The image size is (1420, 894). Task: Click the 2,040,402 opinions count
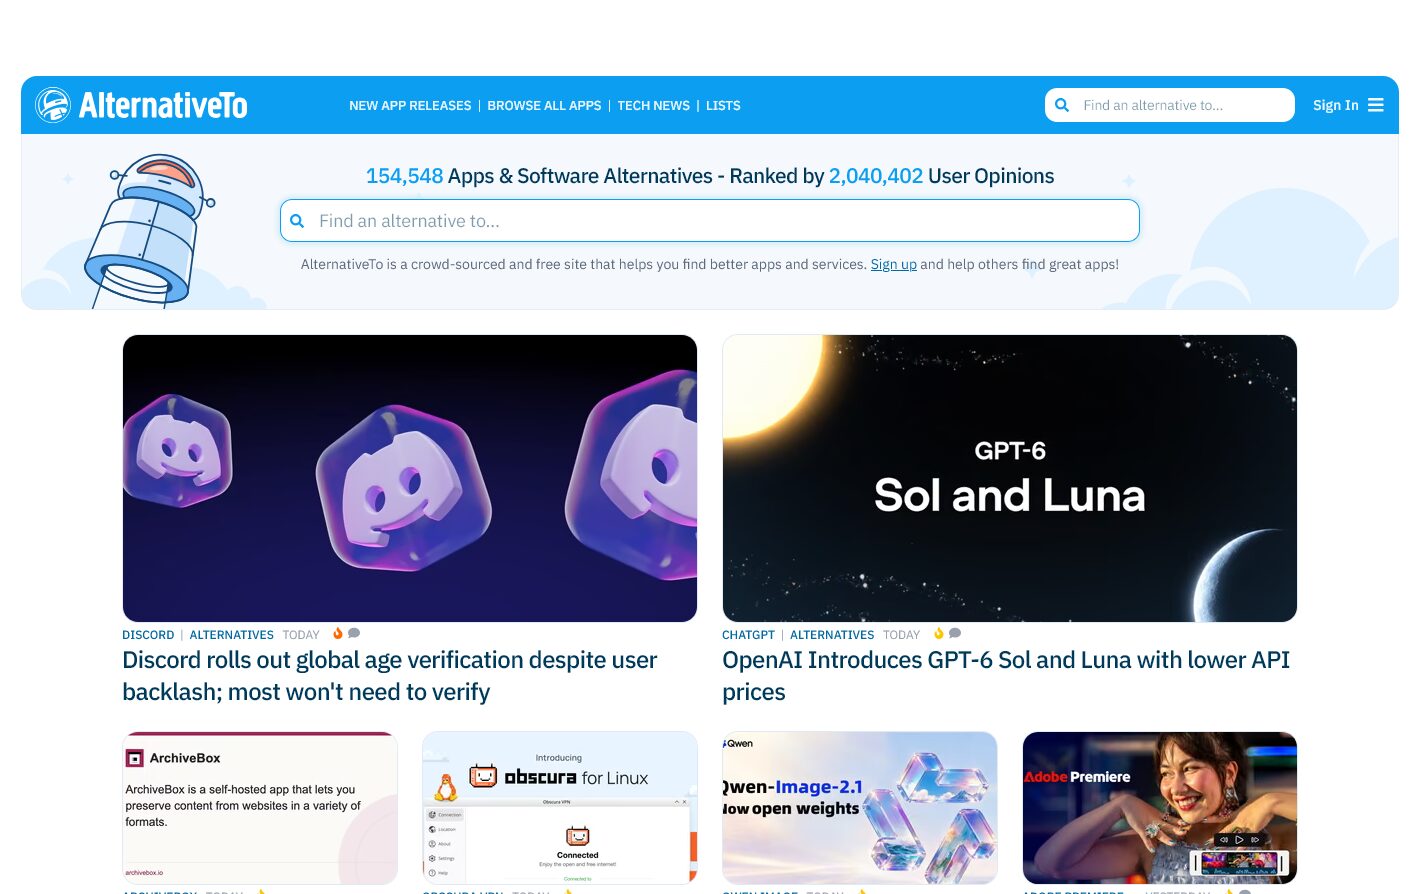[876, 176]
